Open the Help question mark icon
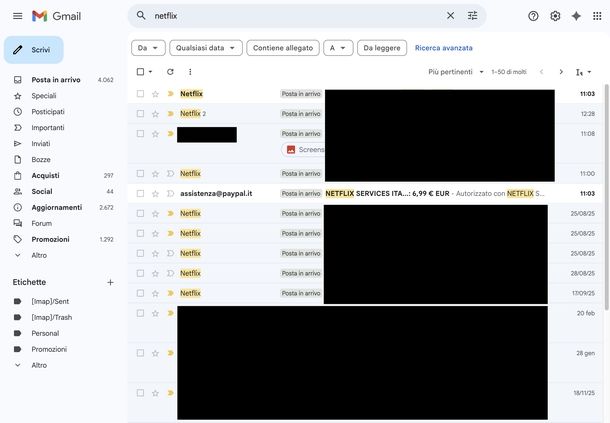The width and height of the screenshot is (610, 423). coord(533,16)
